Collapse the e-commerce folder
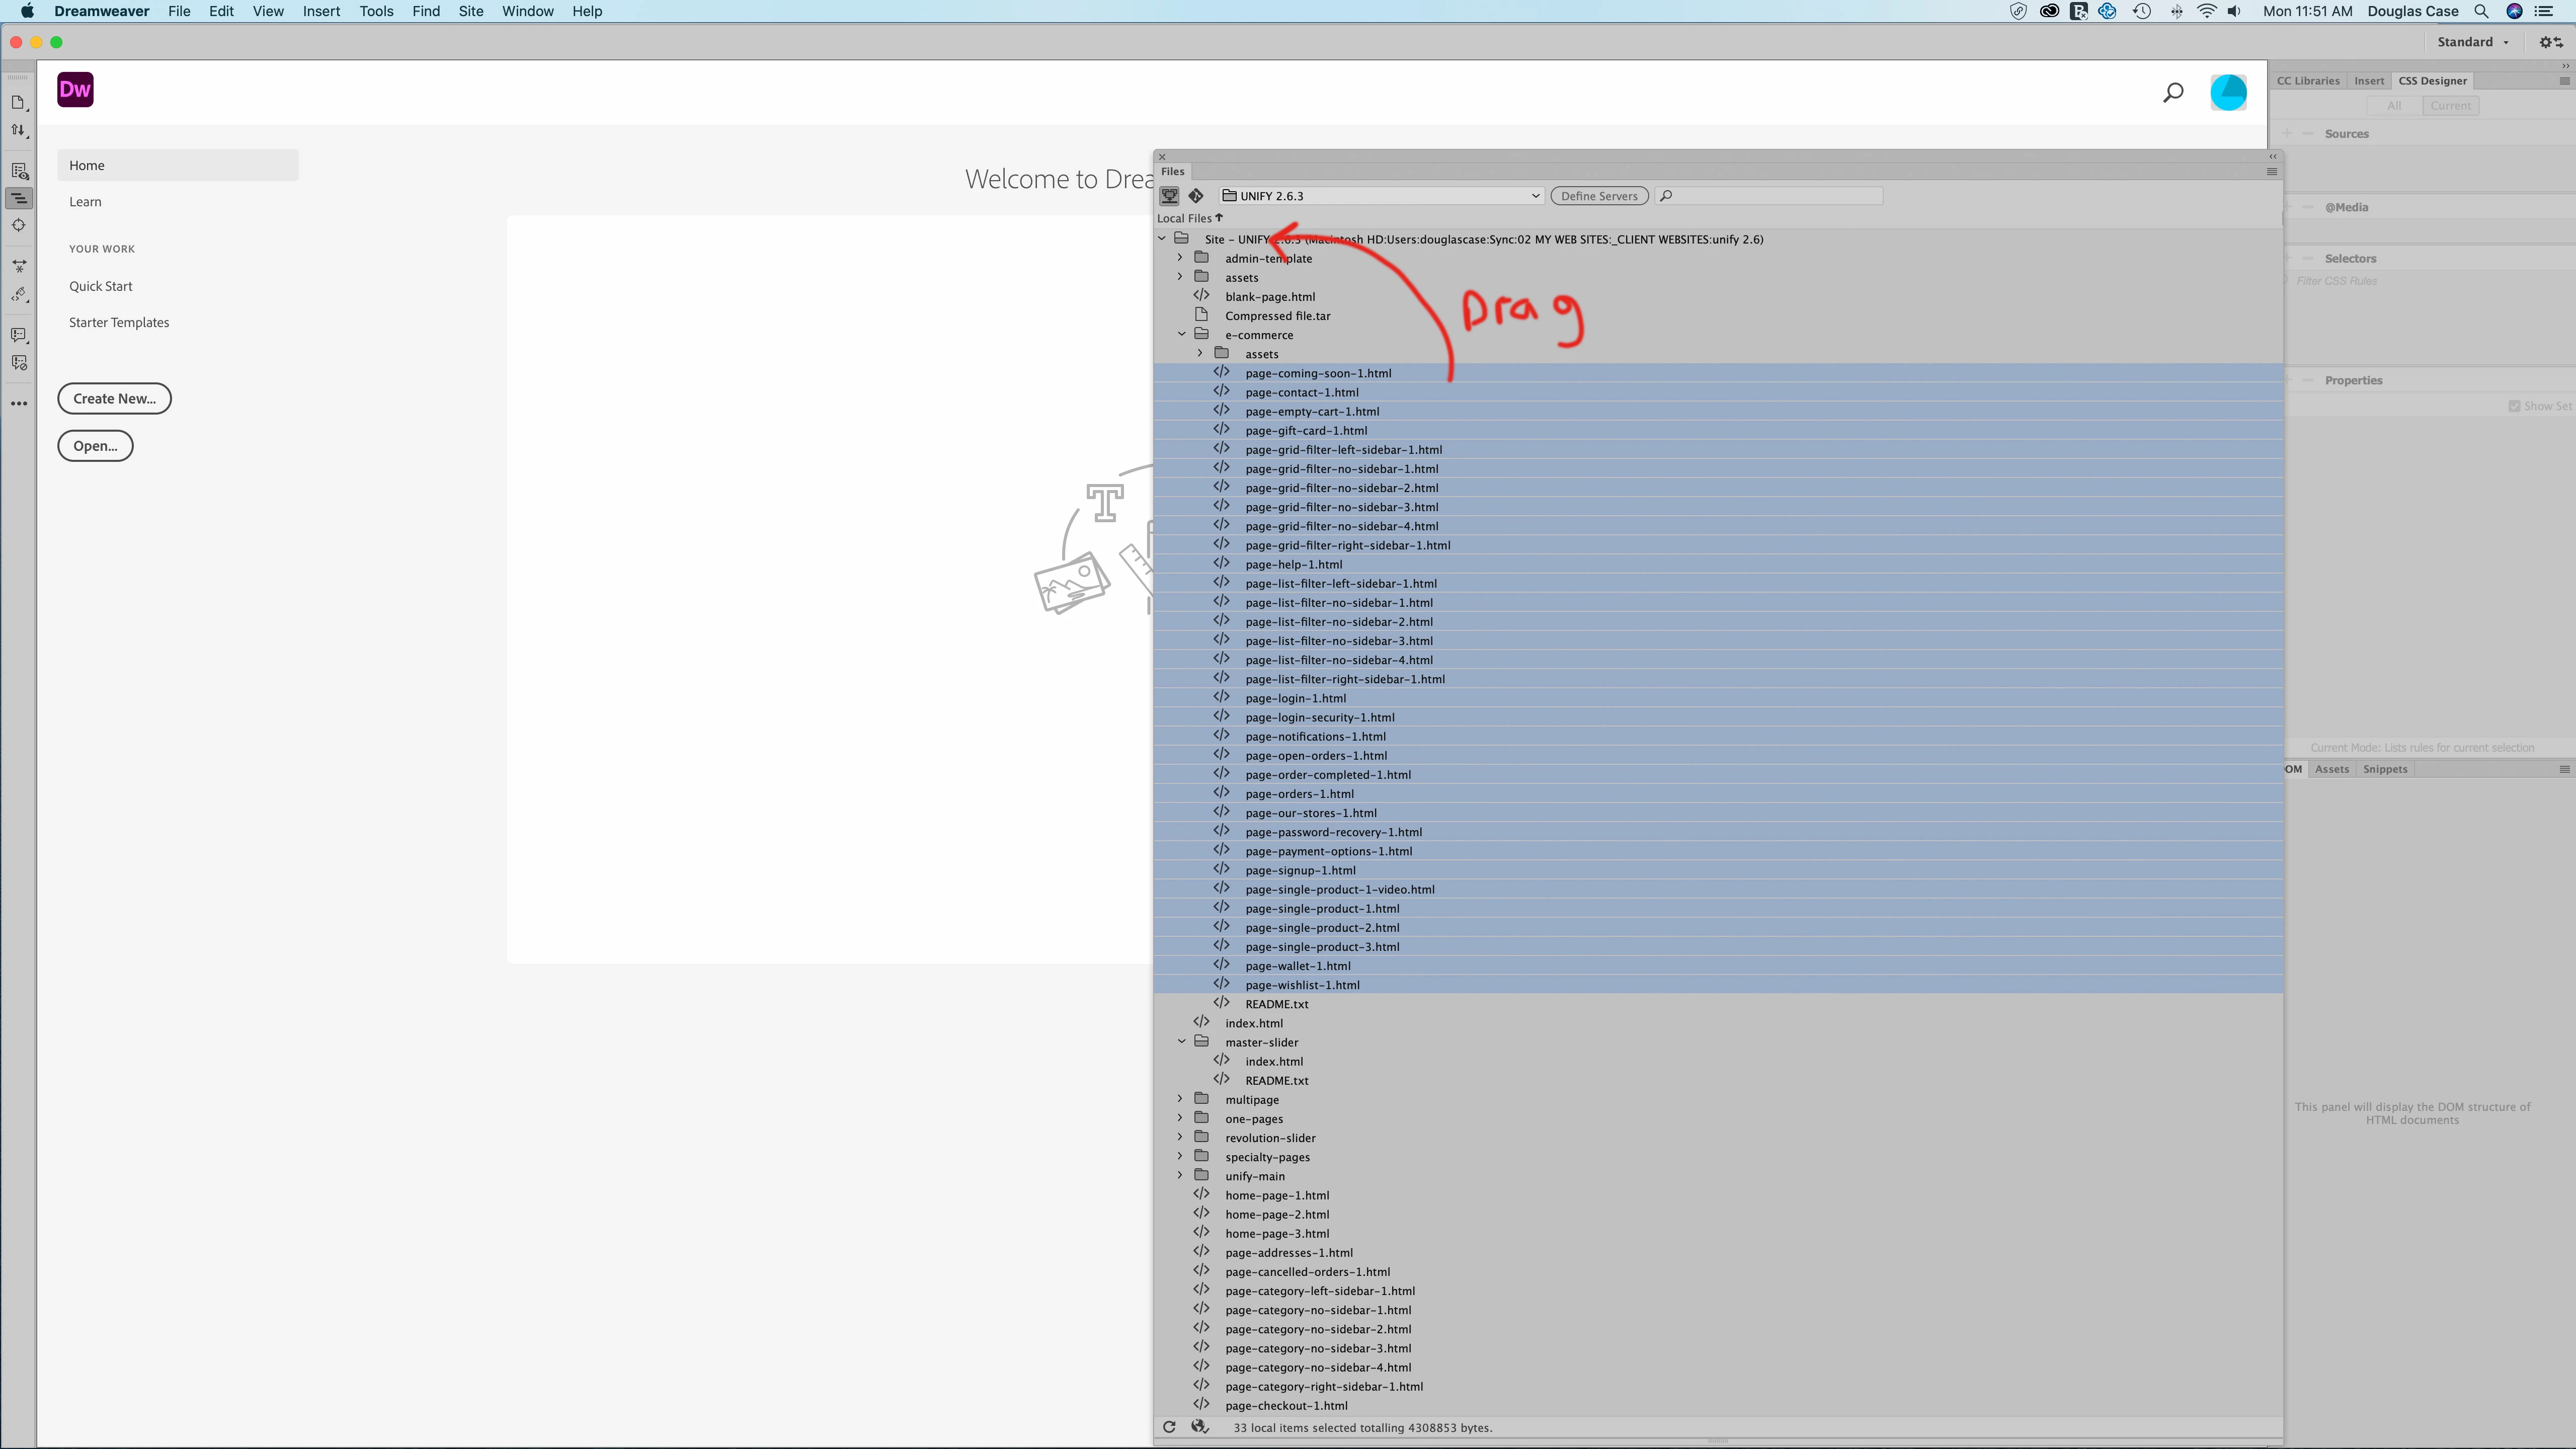This screenshot has height=1449, width=2576. (x=1181, y=335)
